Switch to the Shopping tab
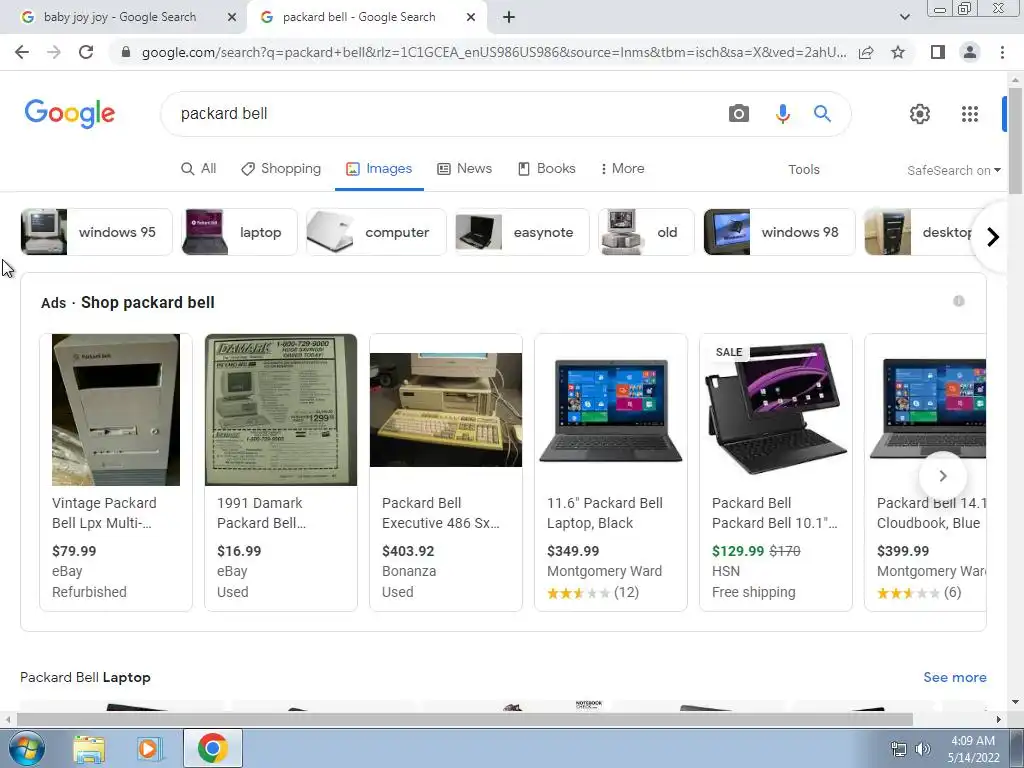The height and width of the screenshot is (768, 1024). pos(281,168)
